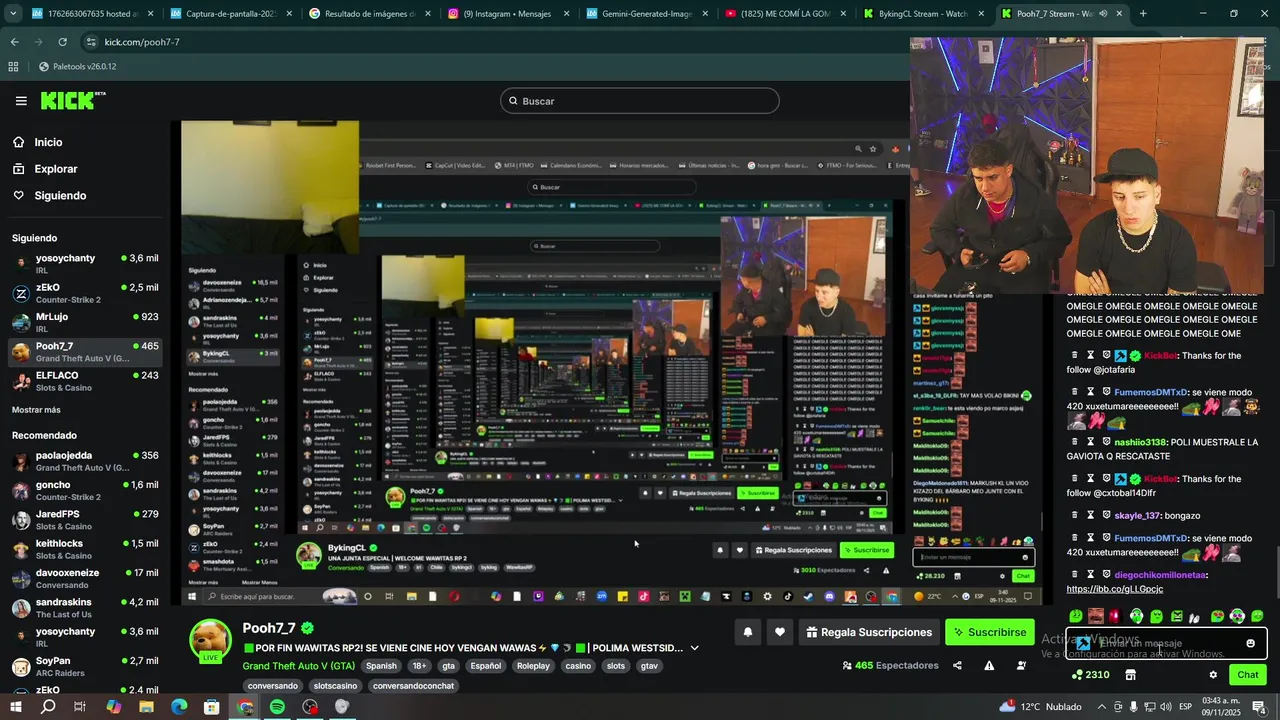Open Siguiendo in the sidebar
This screenshot has width=1280, height=720.
pyautogui.click(x=60, y=196)
